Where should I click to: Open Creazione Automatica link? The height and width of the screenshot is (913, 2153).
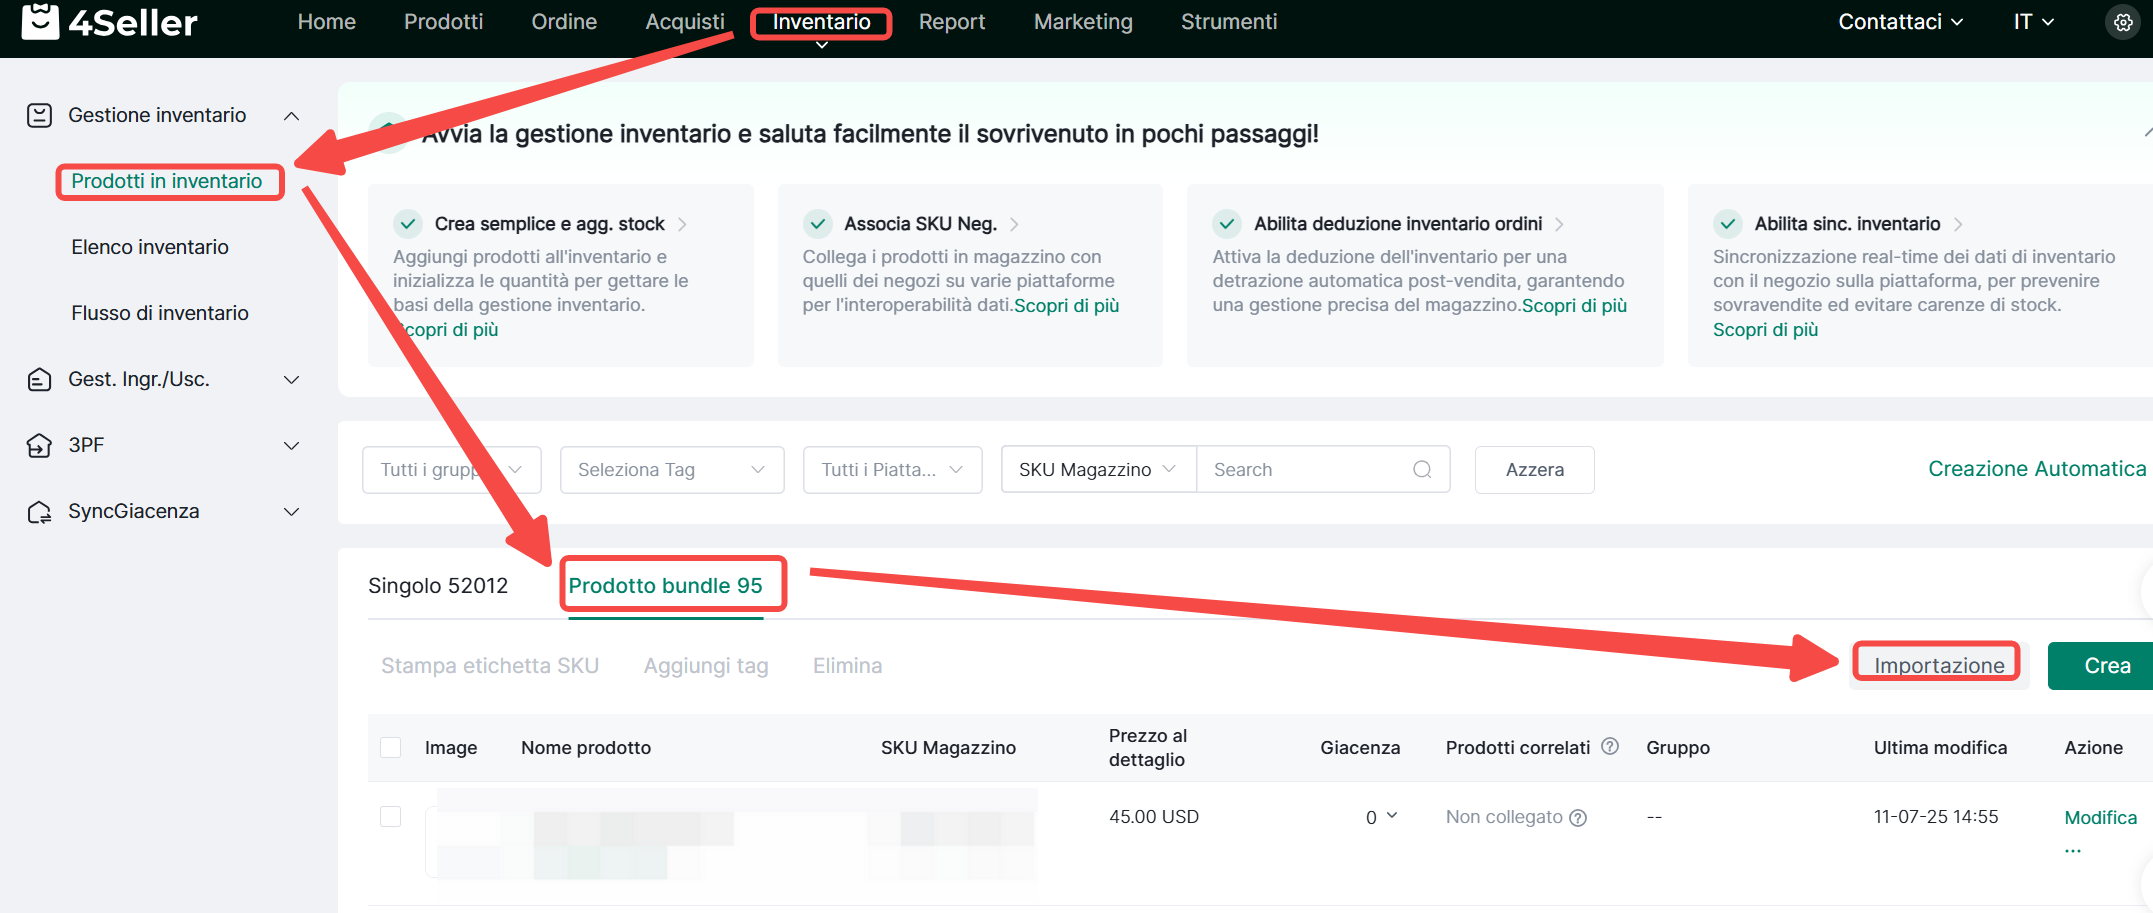point(2036,469)
